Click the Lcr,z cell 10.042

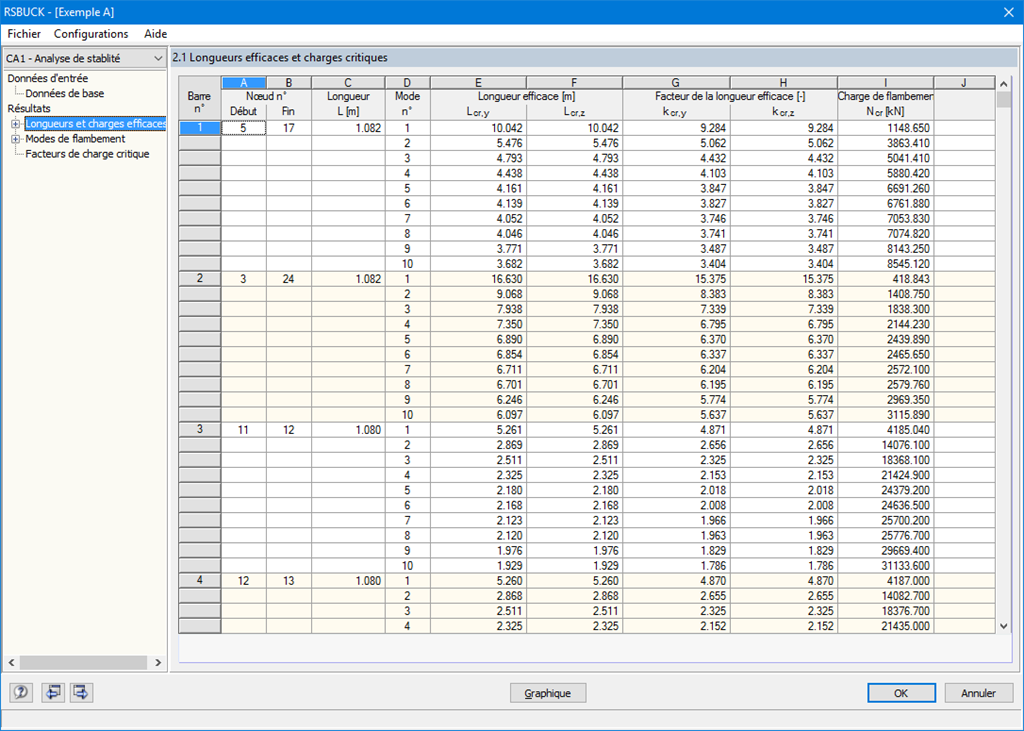click(575, 128)
